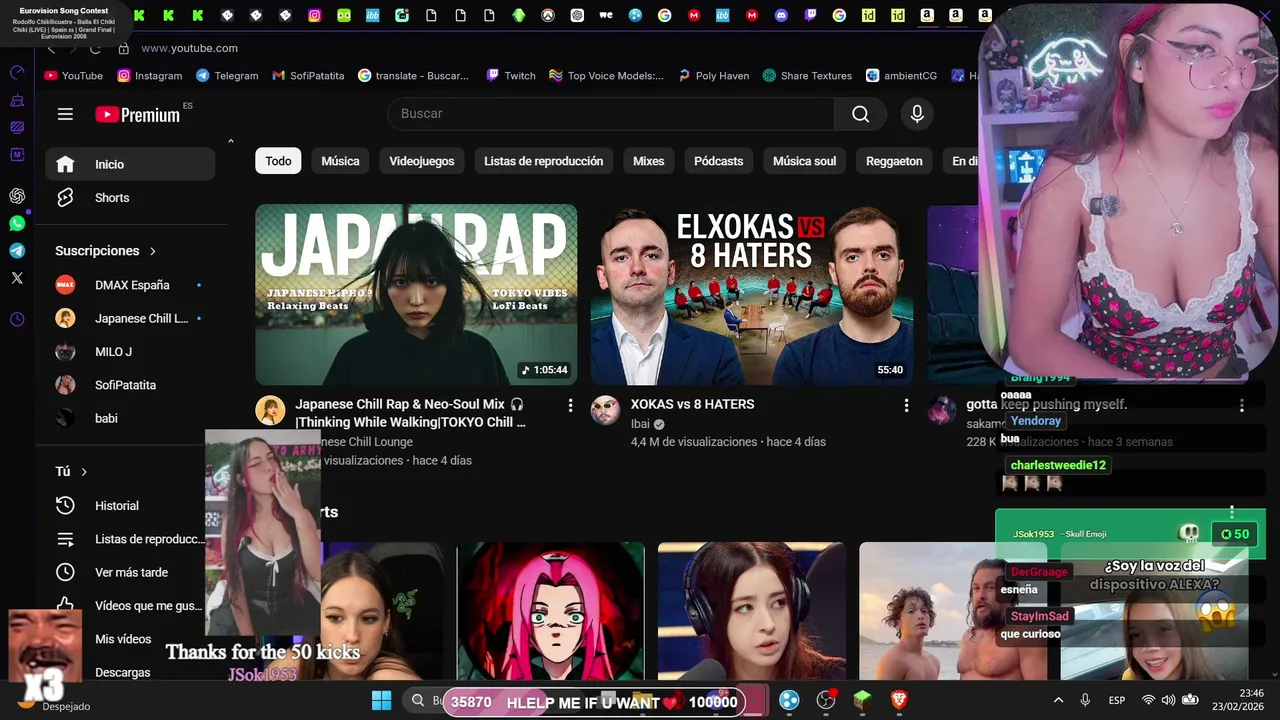Click Japanese Chill Lounge channel avatar under video

point(270,410)
